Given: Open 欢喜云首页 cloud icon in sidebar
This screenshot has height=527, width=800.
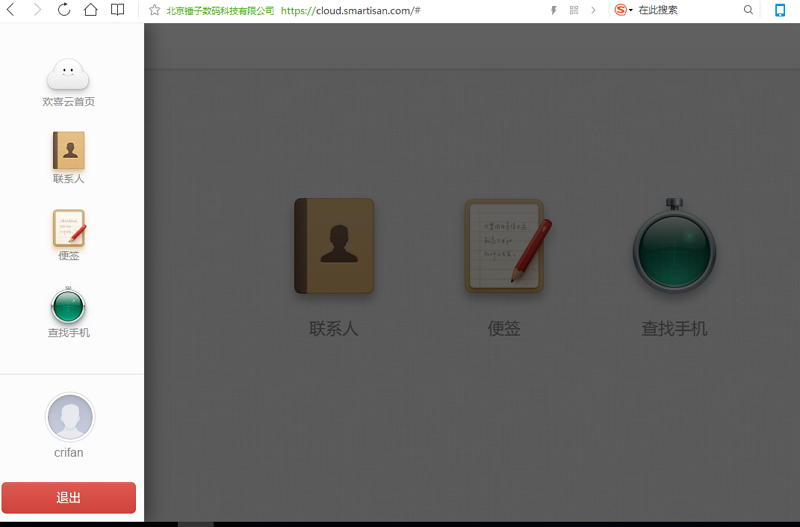Looking at the screenshot, I should [68, 74].
